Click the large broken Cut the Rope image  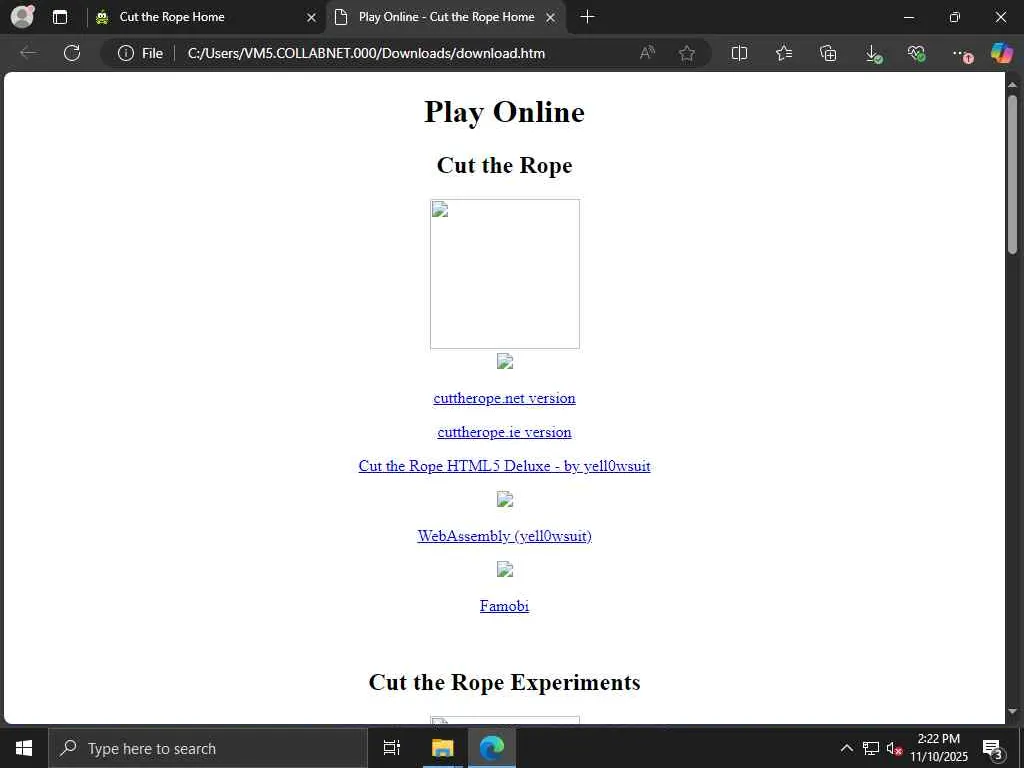[505, 274]
